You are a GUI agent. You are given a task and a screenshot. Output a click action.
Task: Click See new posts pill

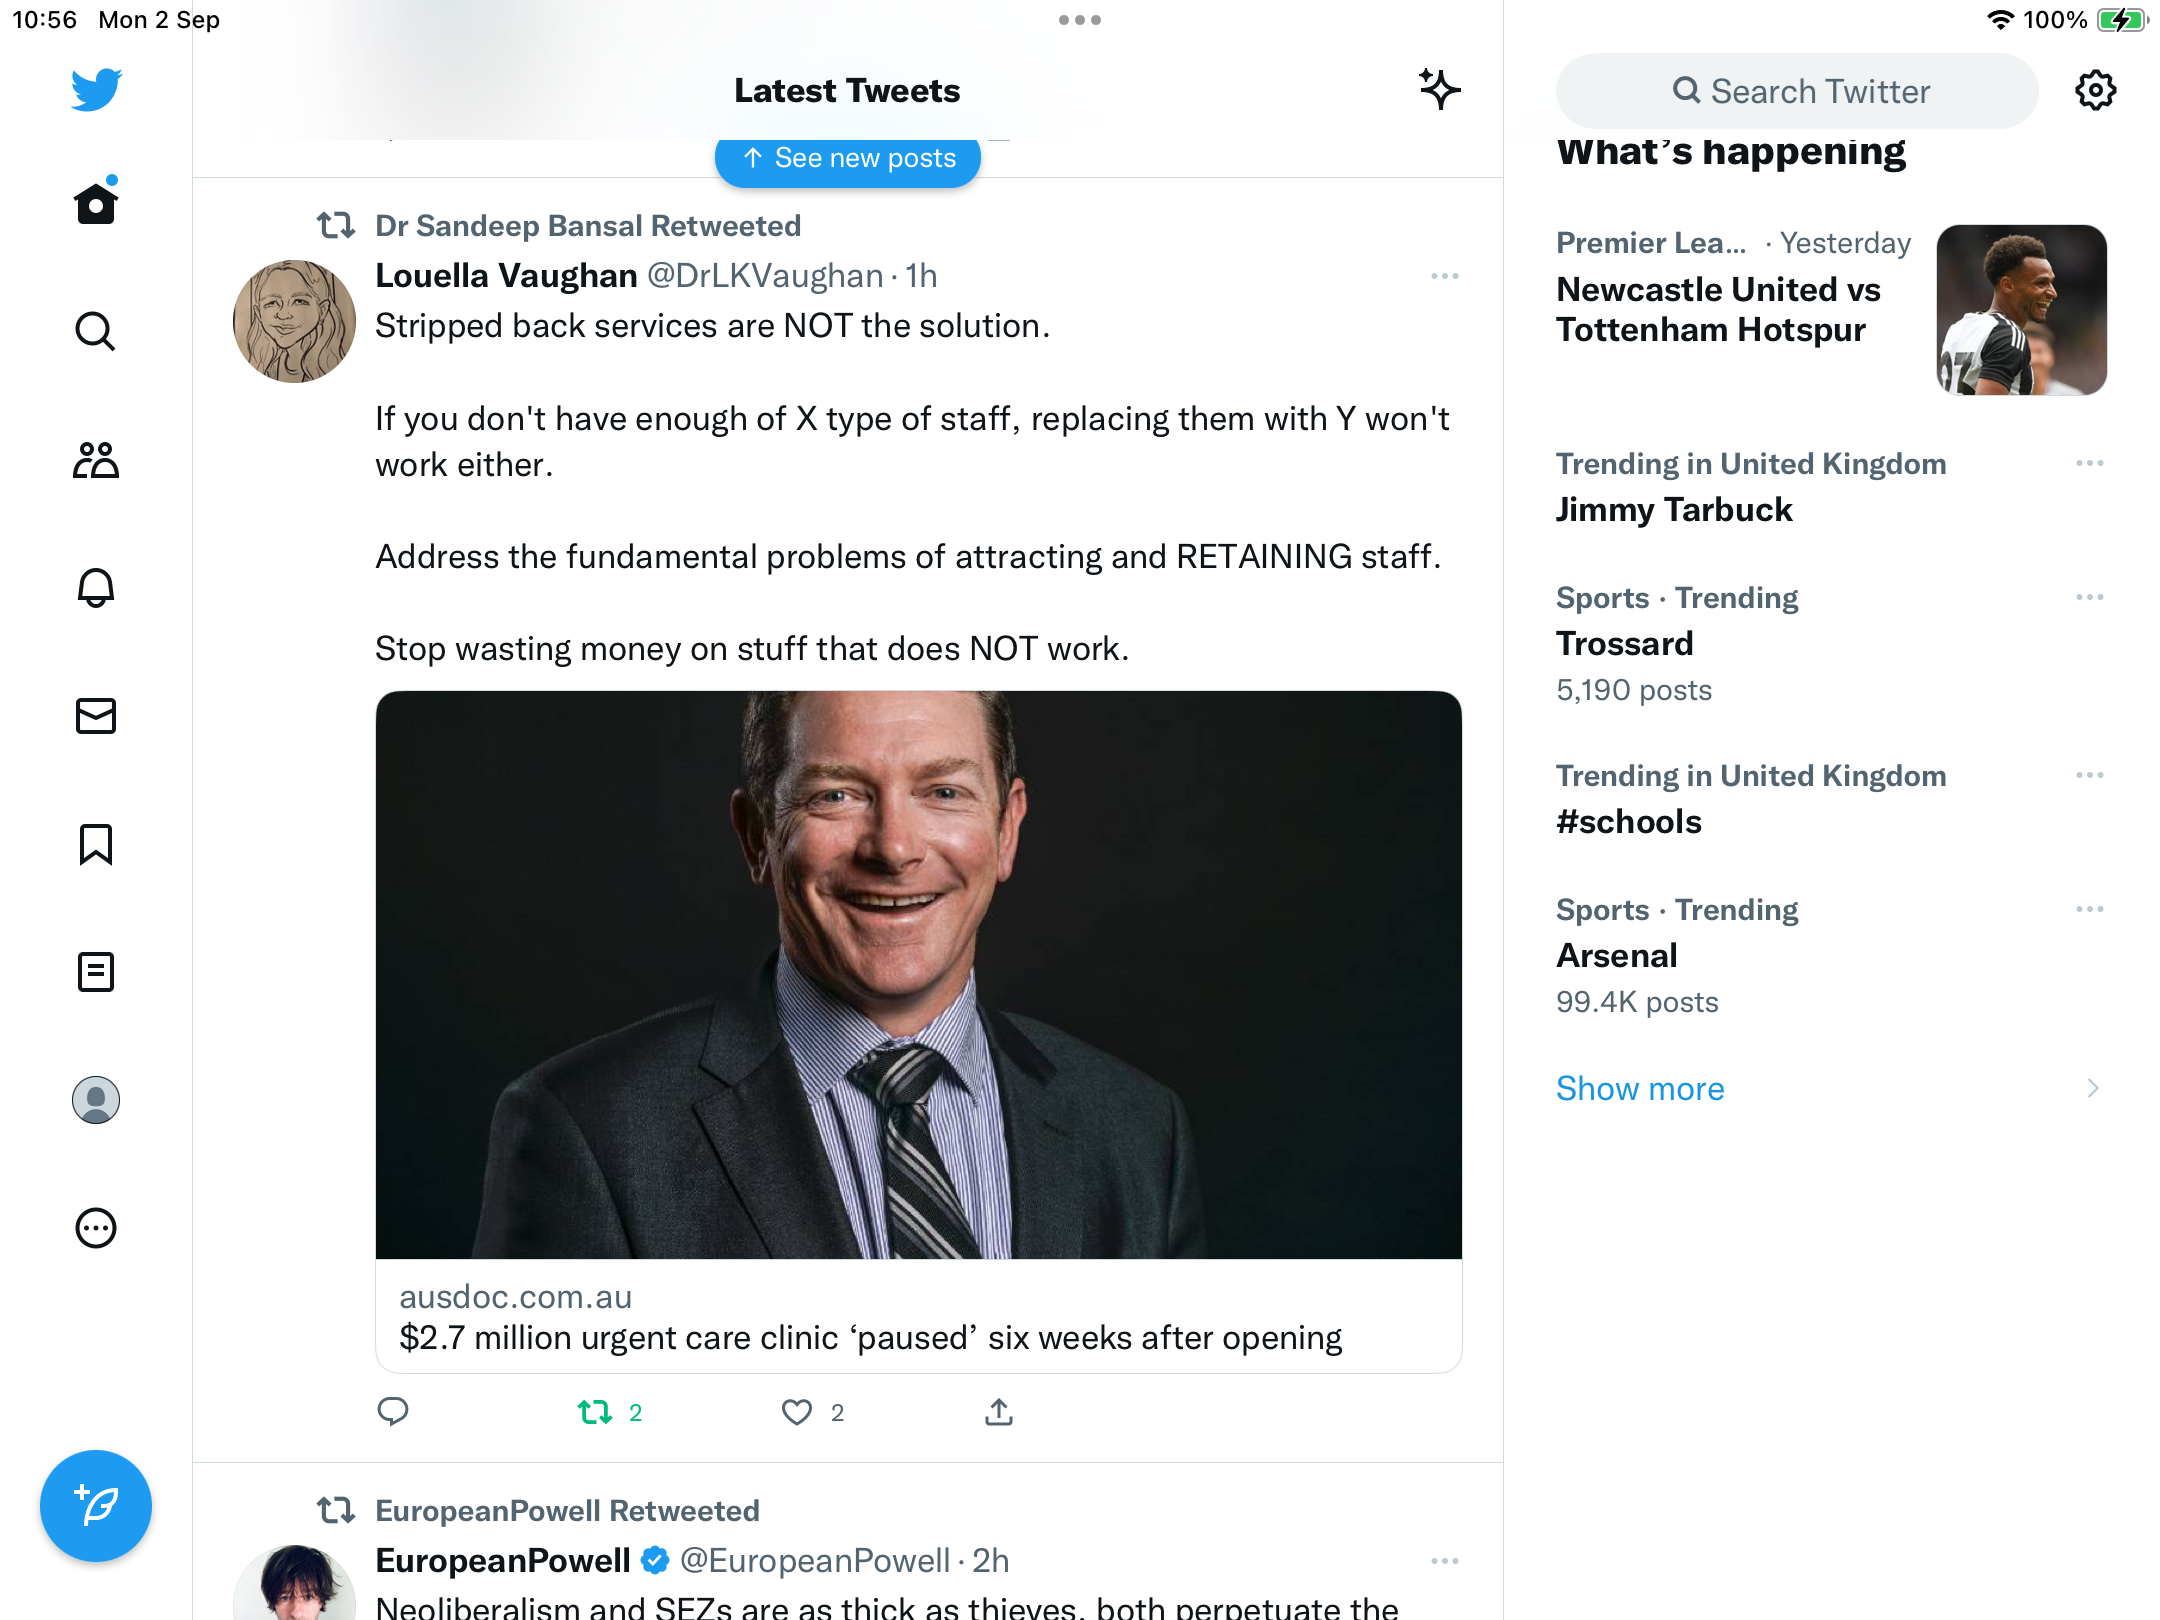tap(848, 158)
